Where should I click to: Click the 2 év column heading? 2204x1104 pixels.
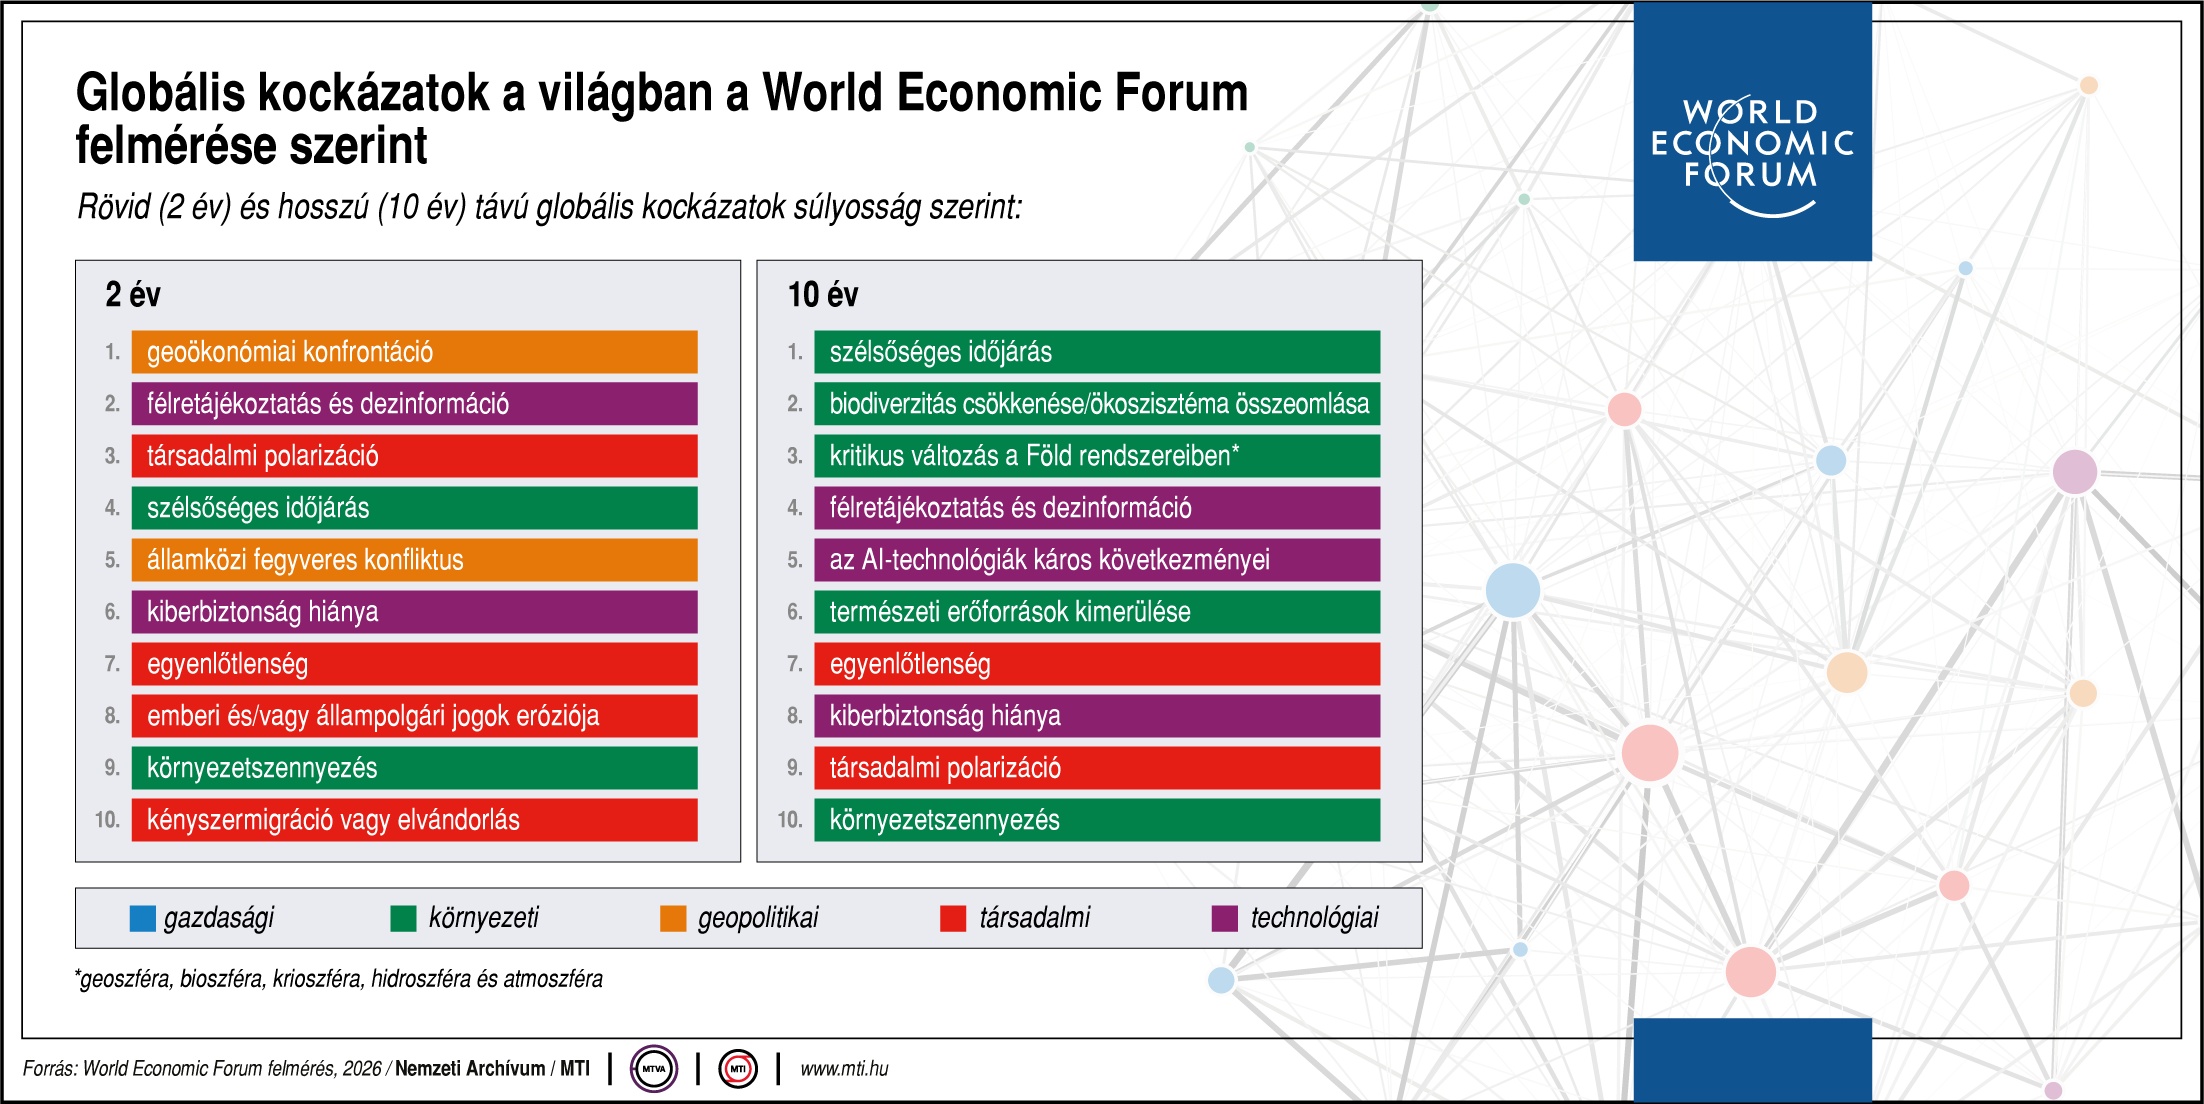click(133, 295)
